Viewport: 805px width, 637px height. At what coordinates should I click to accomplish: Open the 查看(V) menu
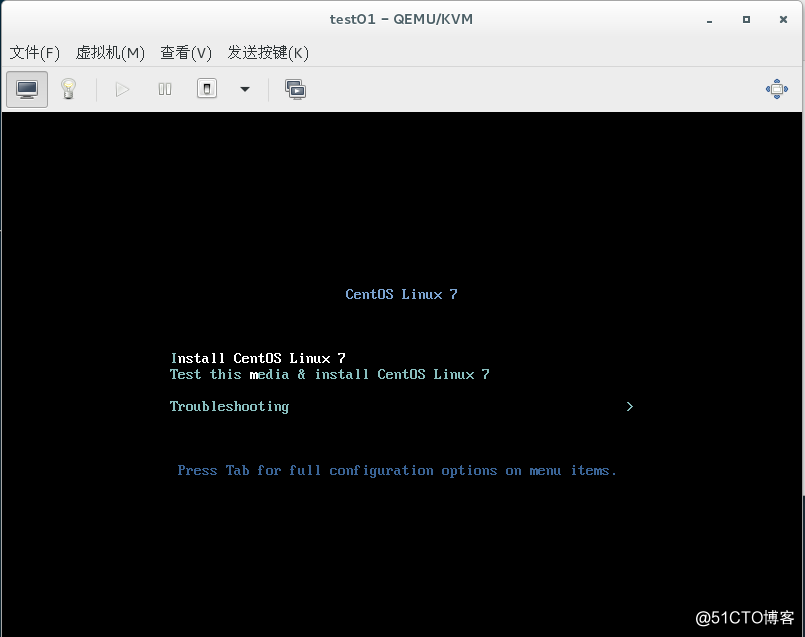[x=186, y=52]
